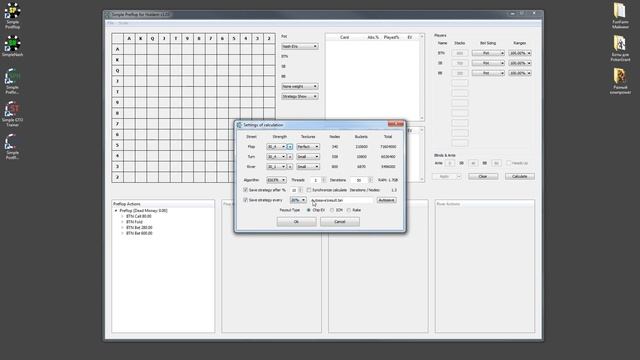Click the Clear button in main window

point(483,176)
